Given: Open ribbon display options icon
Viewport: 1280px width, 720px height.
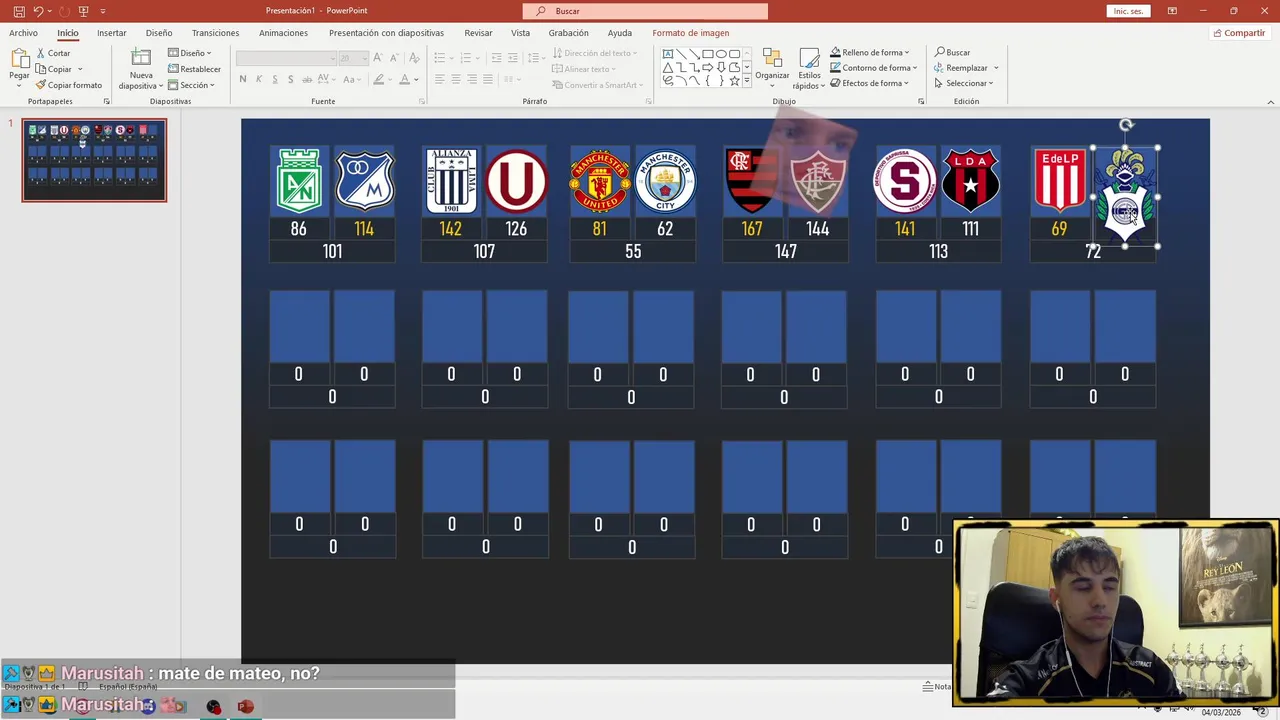Looking at the screenshot, I should point(1172,11).
